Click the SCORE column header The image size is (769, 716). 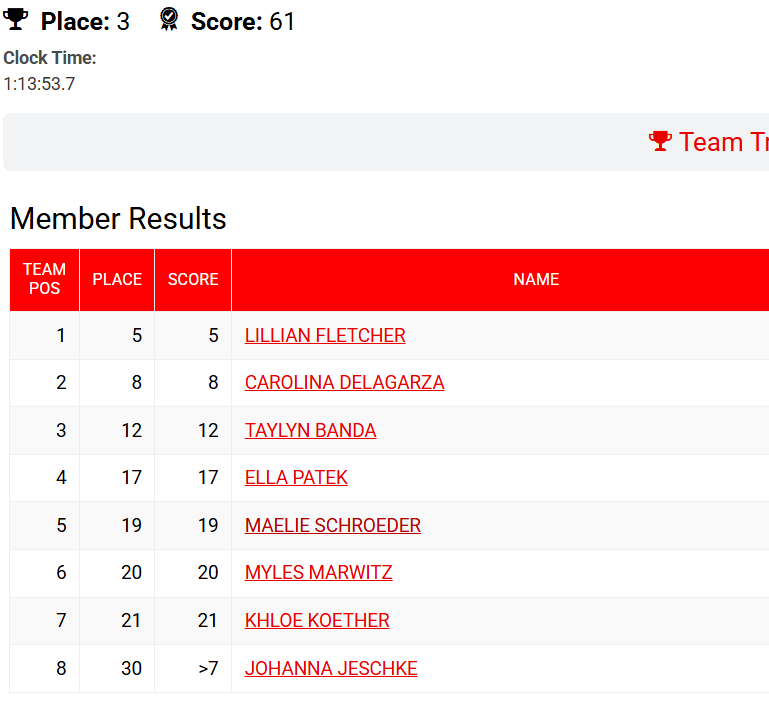(193, 279)
